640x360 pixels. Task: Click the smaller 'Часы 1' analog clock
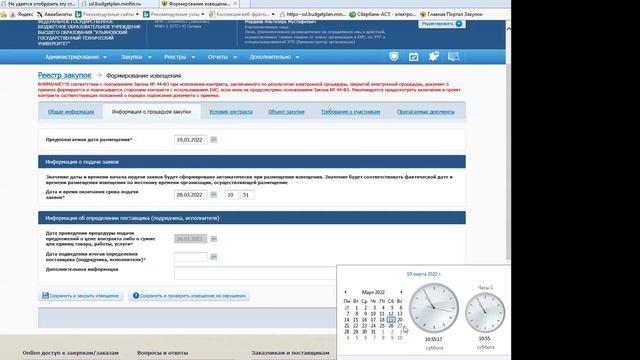click(x=484, y=312)
